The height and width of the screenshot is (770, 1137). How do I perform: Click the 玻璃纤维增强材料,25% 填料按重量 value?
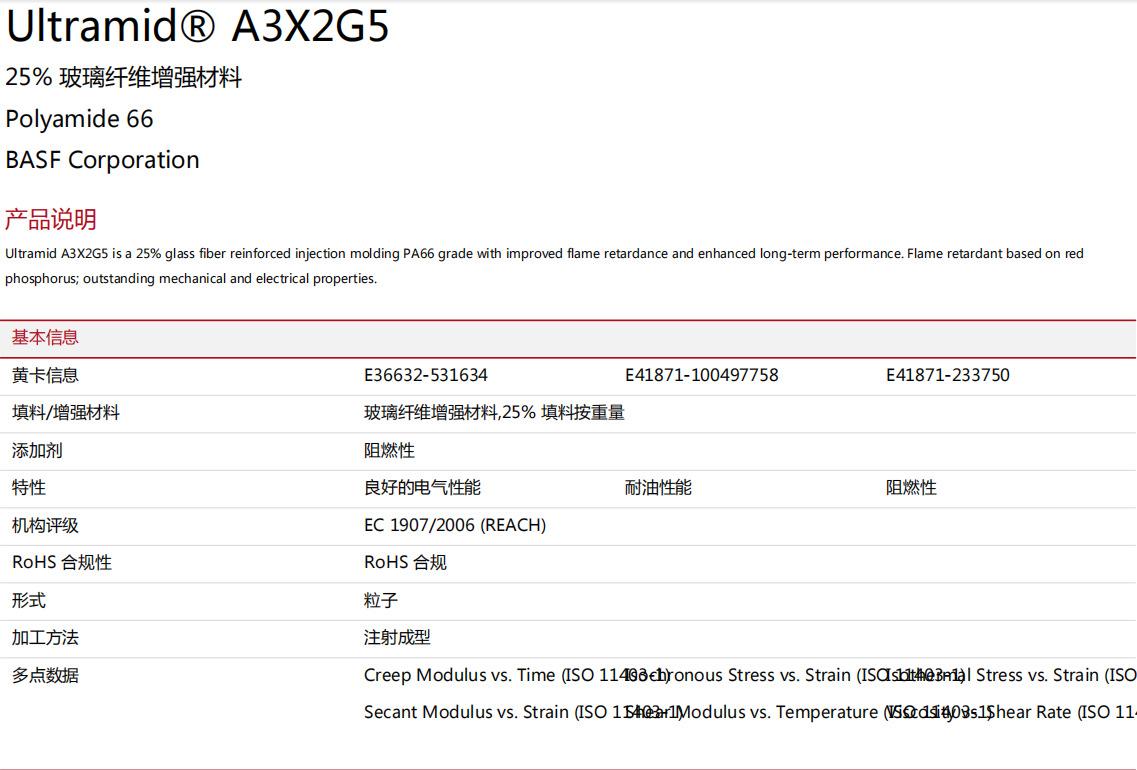(494, 412)
